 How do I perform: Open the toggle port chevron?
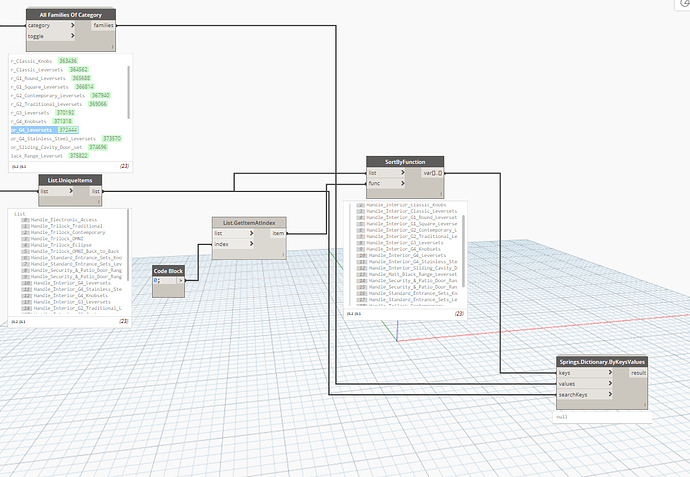click(73, 36)
